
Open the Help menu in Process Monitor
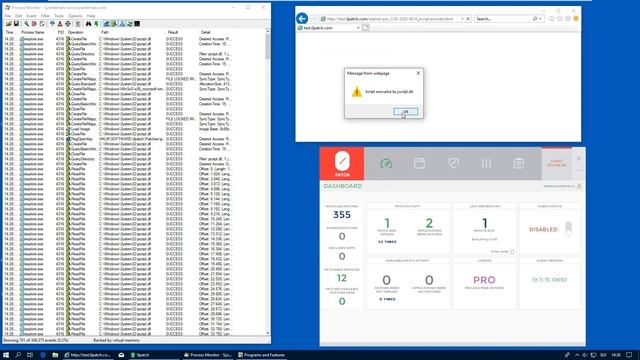[x=91, y=16]
